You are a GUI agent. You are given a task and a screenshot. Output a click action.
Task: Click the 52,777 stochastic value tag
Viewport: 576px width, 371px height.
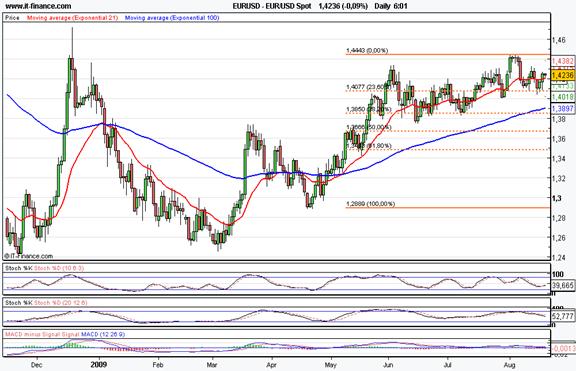[563, 316]
